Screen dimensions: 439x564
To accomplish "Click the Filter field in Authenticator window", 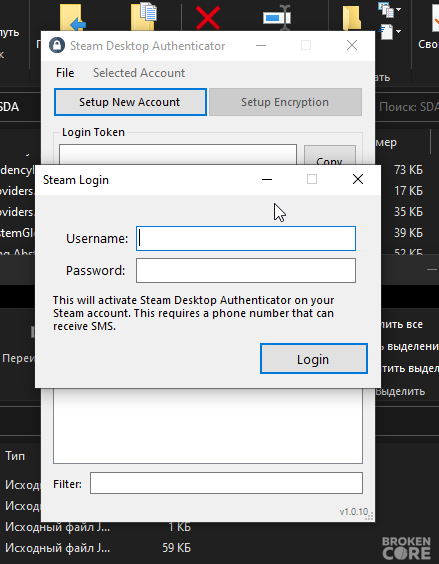I will point(226,483).
